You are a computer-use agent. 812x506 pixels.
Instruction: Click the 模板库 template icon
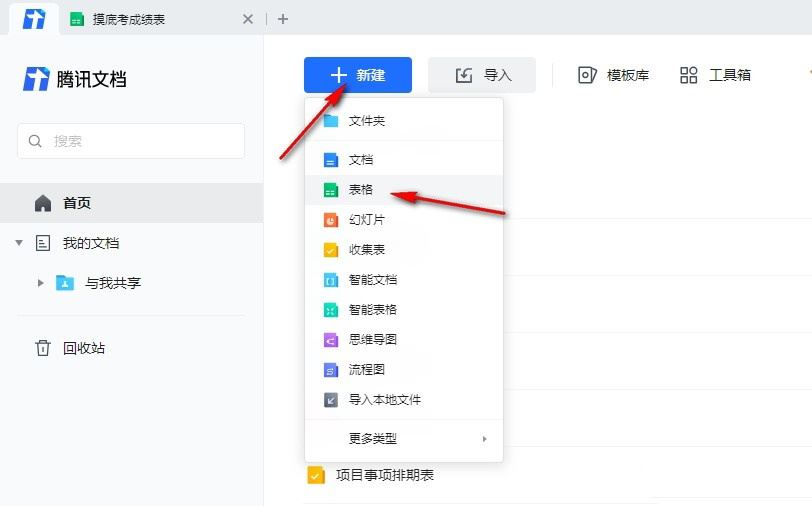tap(587, 75)
